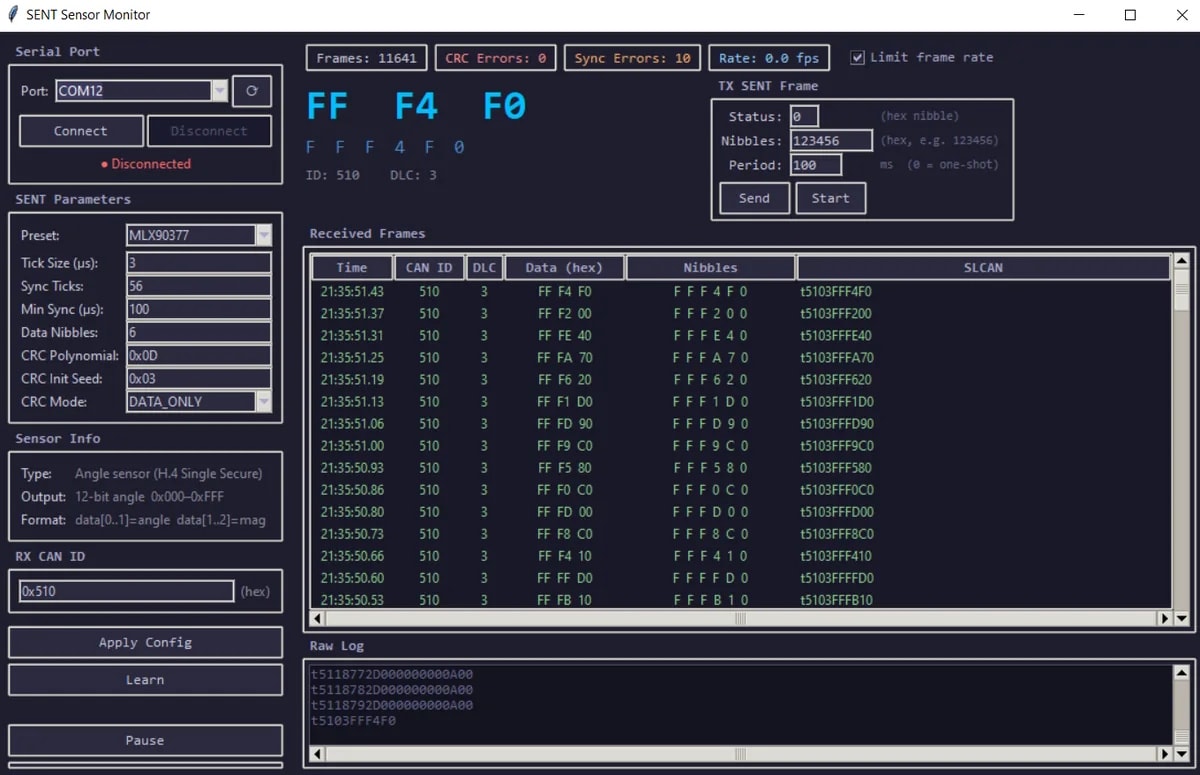Click the Disconnect button

tap(209, 131)
